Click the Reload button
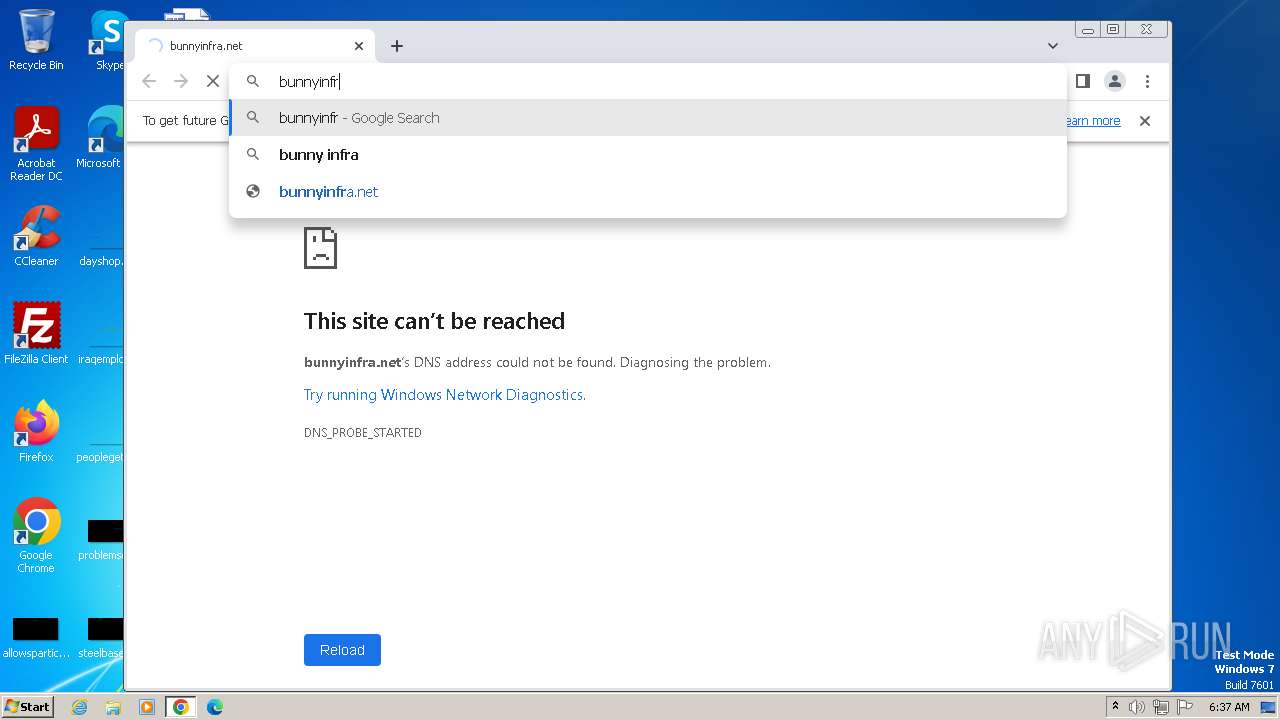Viewport: 1280px width, 720px height. coord(342,650)
